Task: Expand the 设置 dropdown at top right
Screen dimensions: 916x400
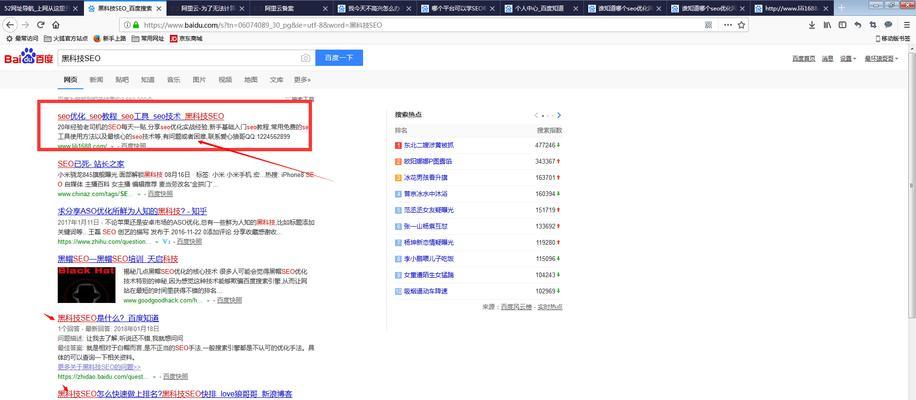Action: pos(848,59)
